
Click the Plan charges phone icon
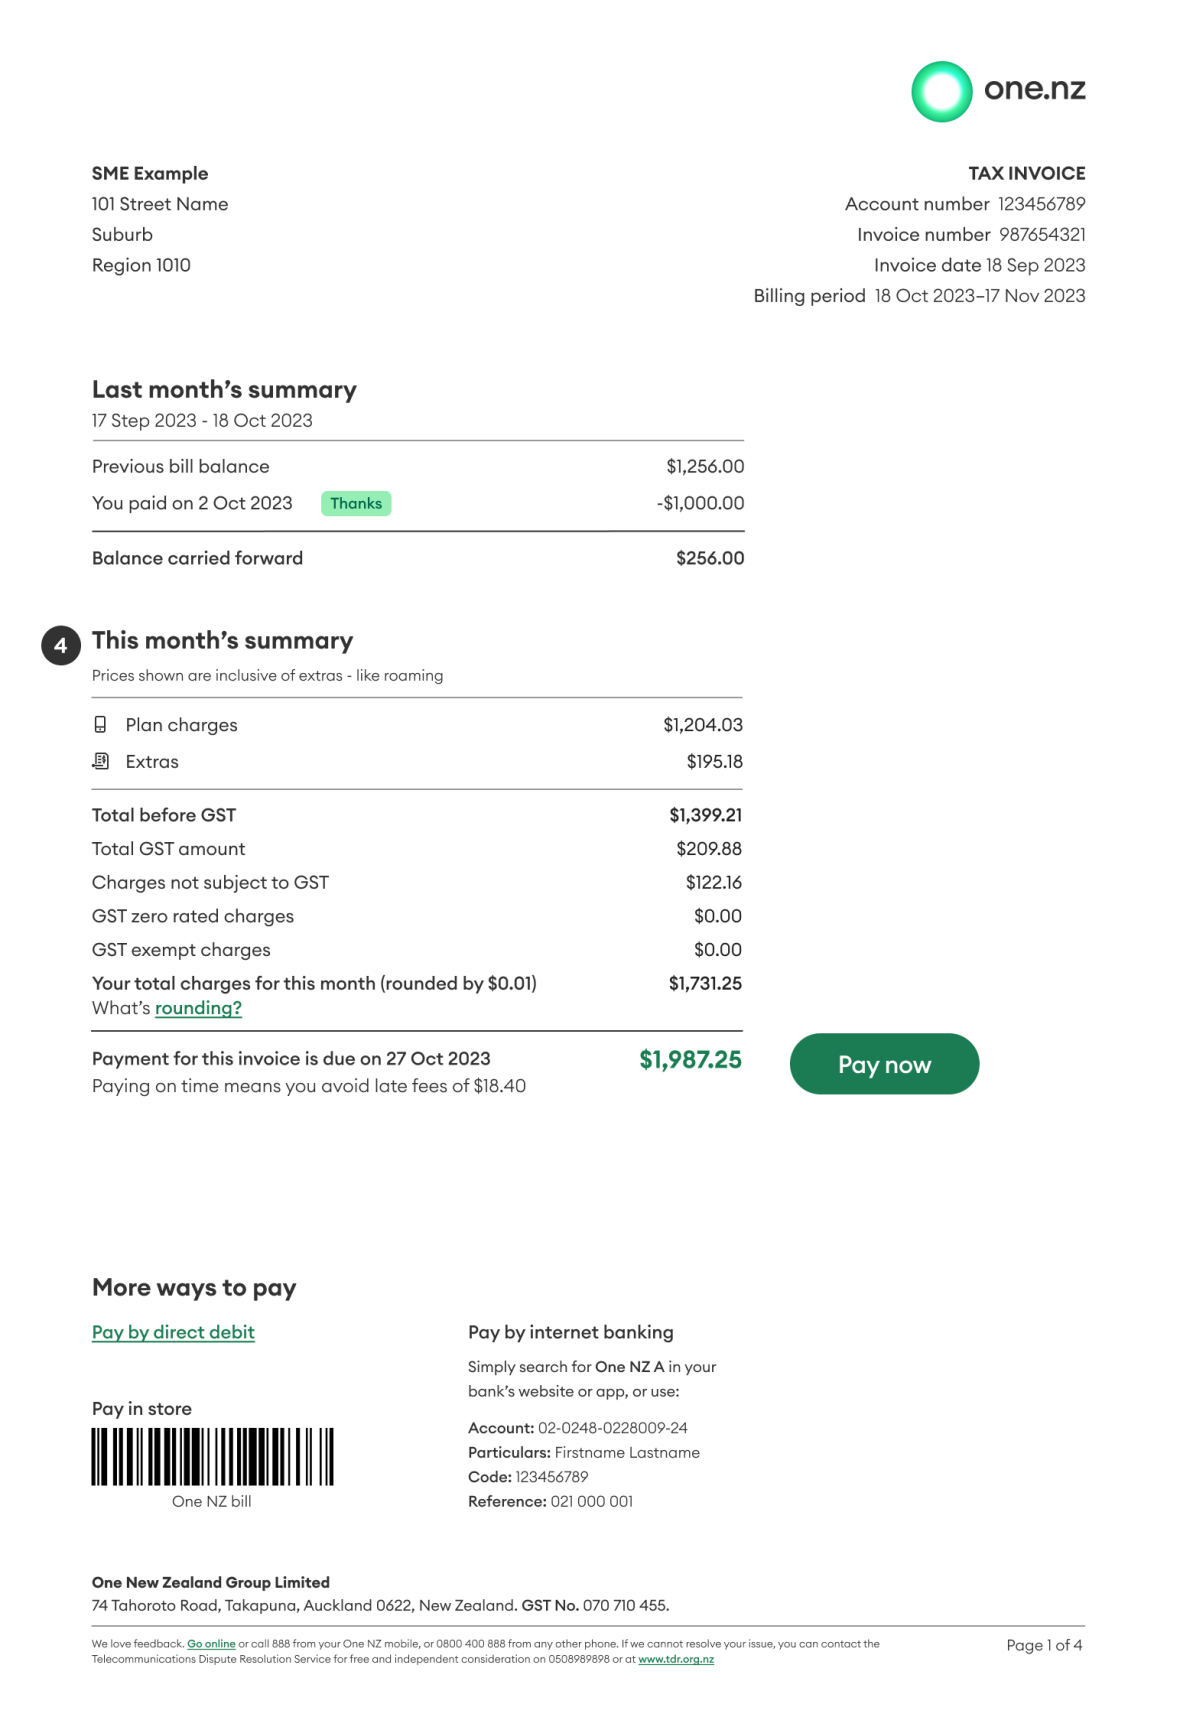(100, 724)
